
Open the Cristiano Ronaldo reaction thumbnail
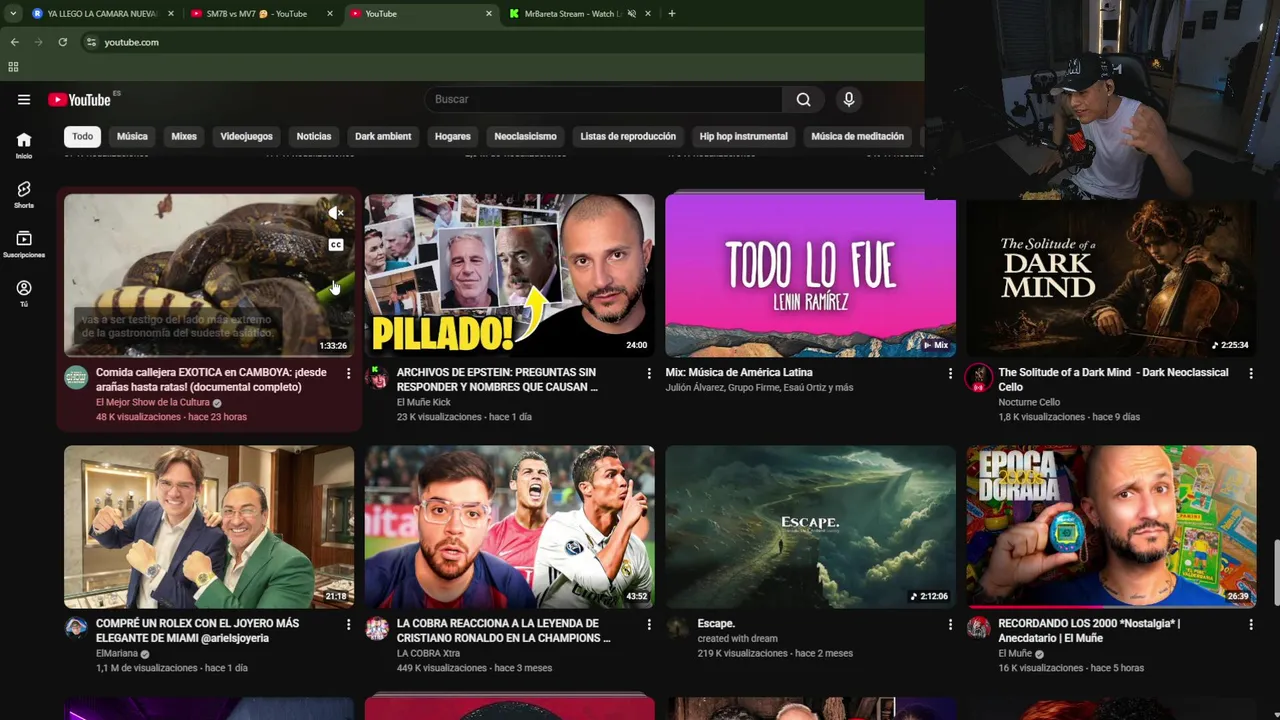point(509,527)
